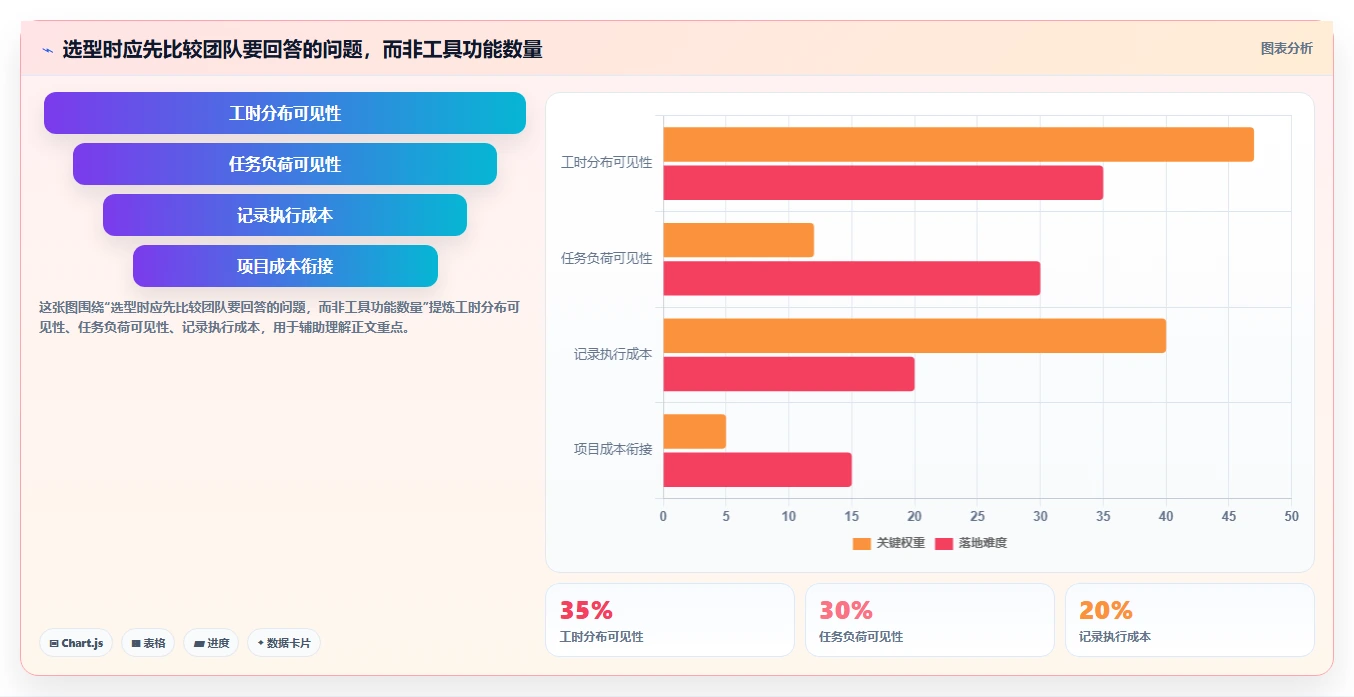
Task: Click the red bar for 项目成本衔接
Action: pos(757,470)
